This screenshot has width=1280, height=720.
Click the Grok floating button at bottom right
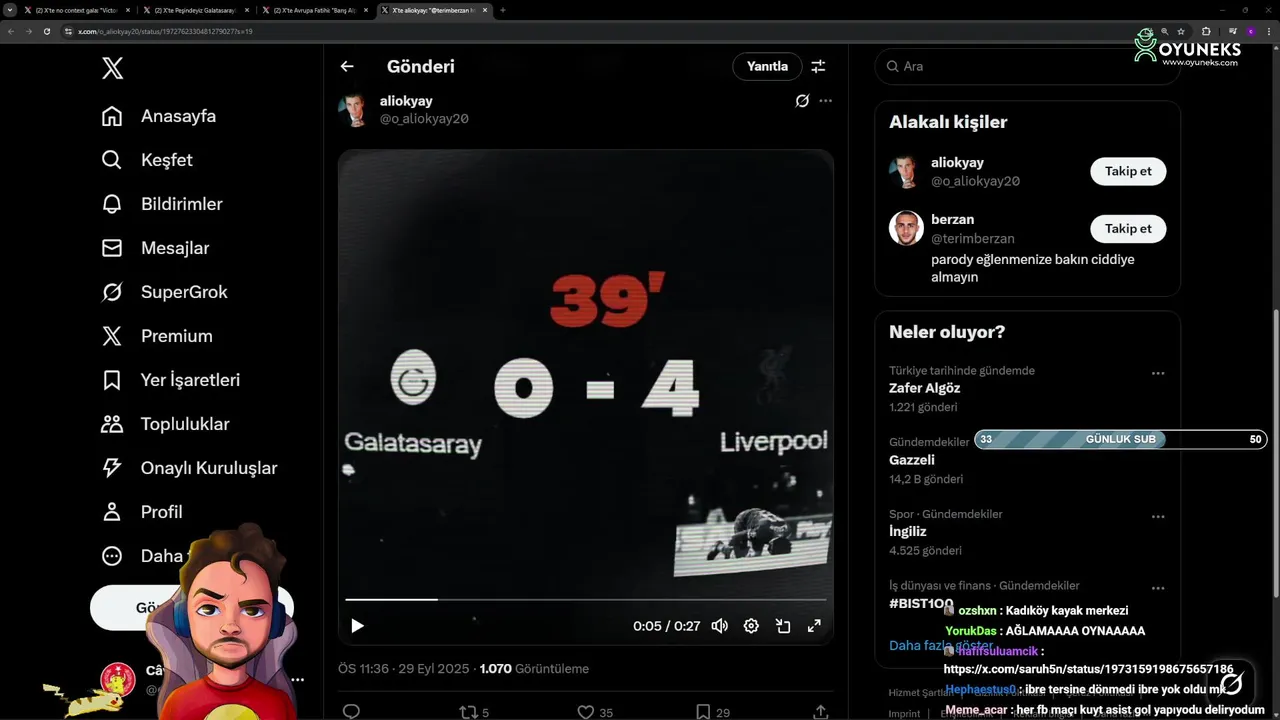pyautogui.click(x=1232, y=683)
